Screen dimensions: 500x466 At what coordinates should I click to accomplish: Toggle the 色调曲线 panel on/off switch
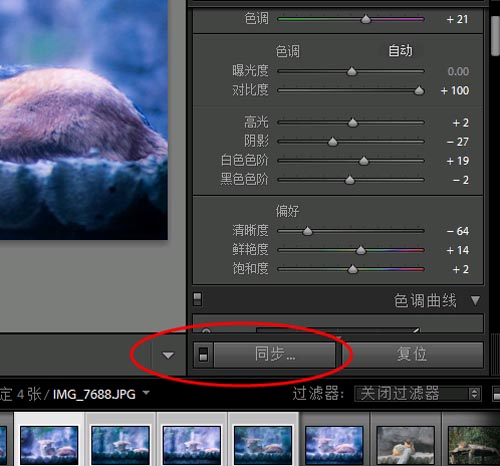click(x=197, y=299)
